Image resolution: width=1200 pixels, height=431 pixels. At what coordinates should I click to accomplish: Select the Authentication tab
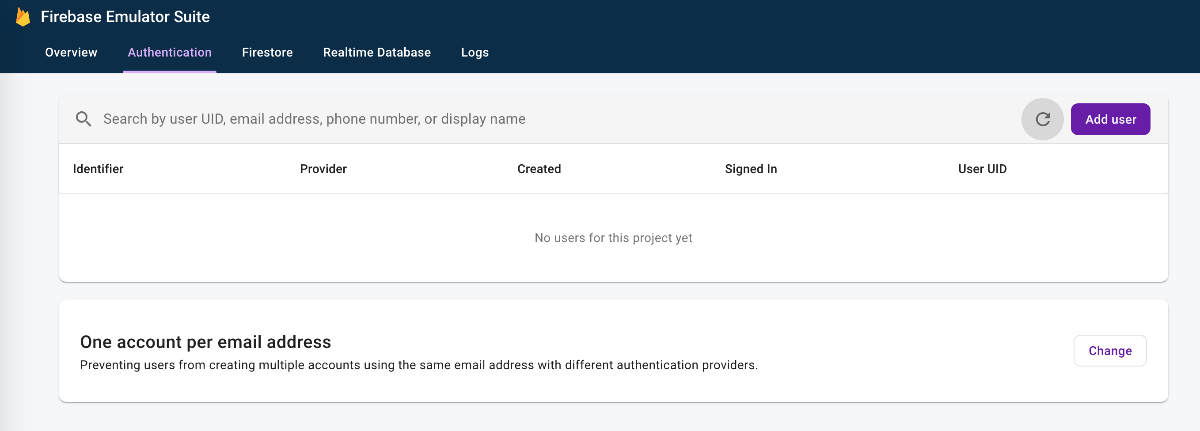pos(170,52)
